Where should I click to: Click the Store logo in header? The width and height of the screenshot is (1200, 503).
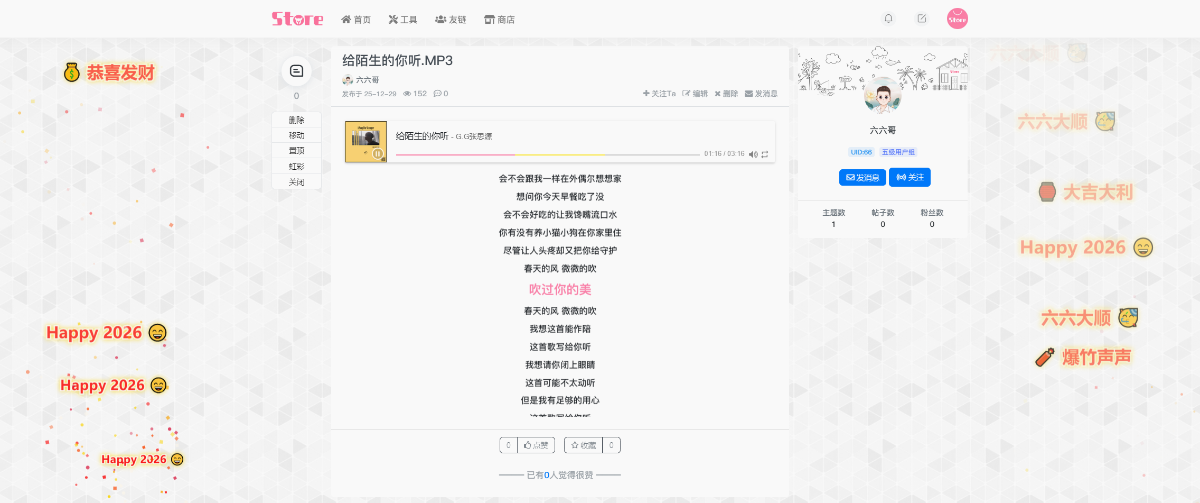tap(297, 18)
